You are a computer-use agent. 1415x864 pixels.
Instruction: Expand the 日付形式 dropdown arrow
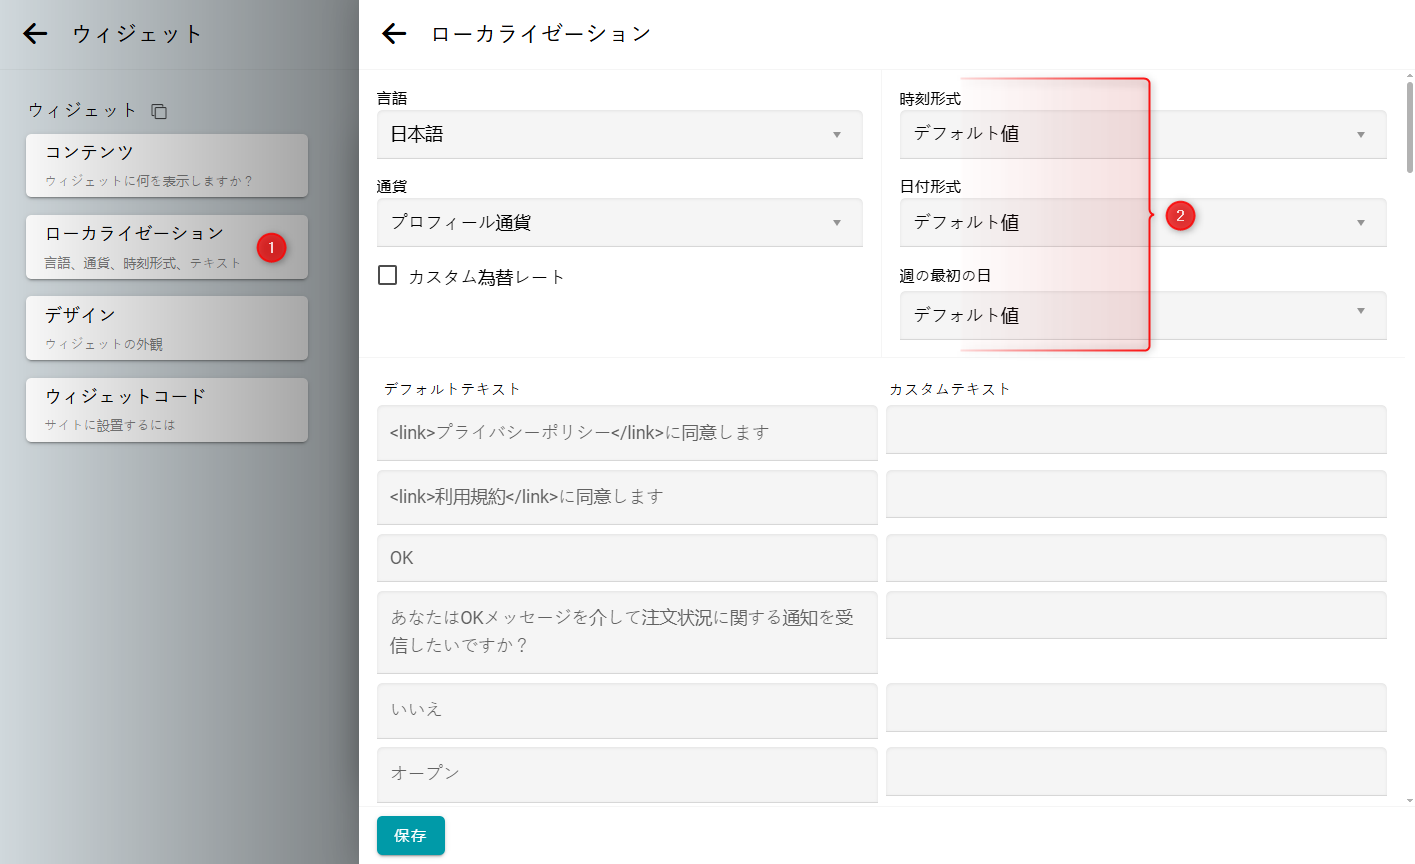coord(1360,223)
